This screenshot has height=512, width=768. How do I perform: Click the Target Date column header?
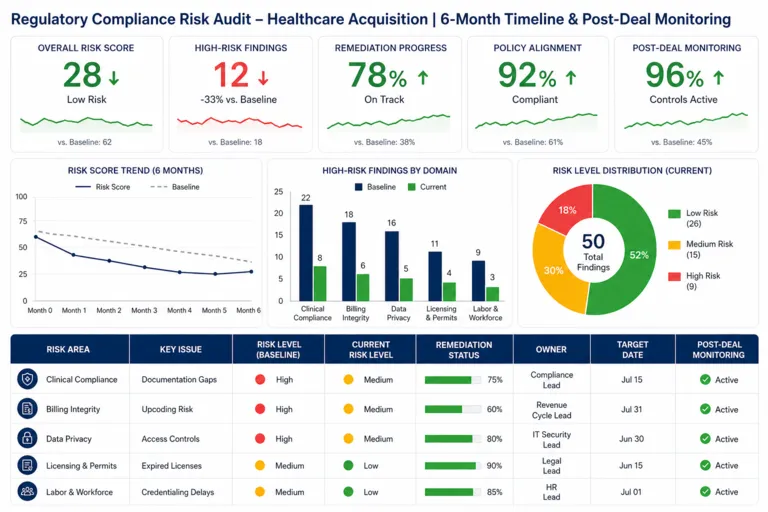(x=632, y=349)
